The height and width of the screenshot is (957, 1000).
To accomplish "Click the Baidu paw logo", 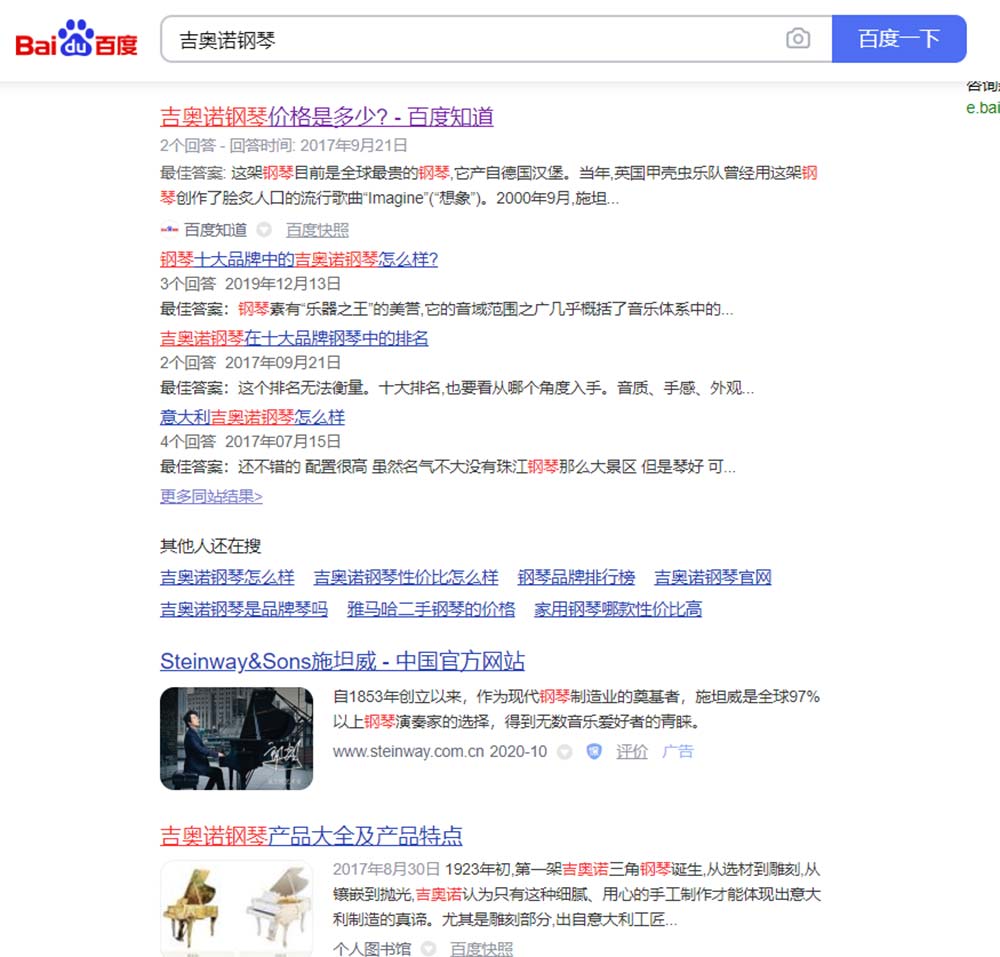I will pos(77,41).
